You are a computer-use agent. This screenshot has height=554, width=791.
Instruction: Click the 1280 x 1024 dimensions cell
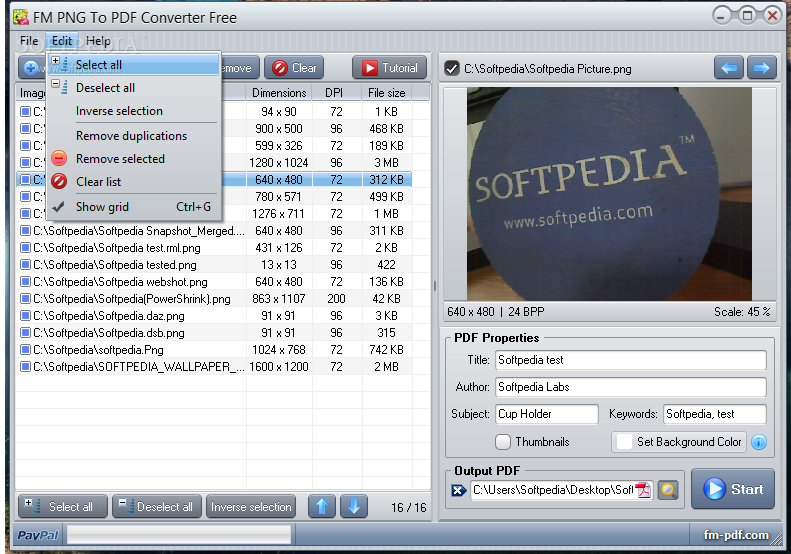279,162
